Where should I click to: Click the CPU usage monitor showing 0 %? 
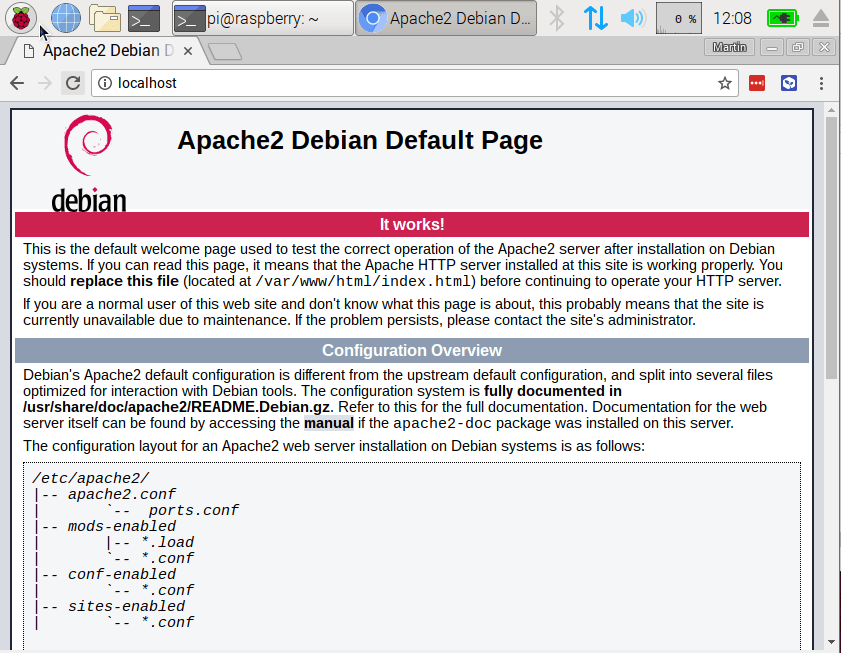[x=678, y=18]
